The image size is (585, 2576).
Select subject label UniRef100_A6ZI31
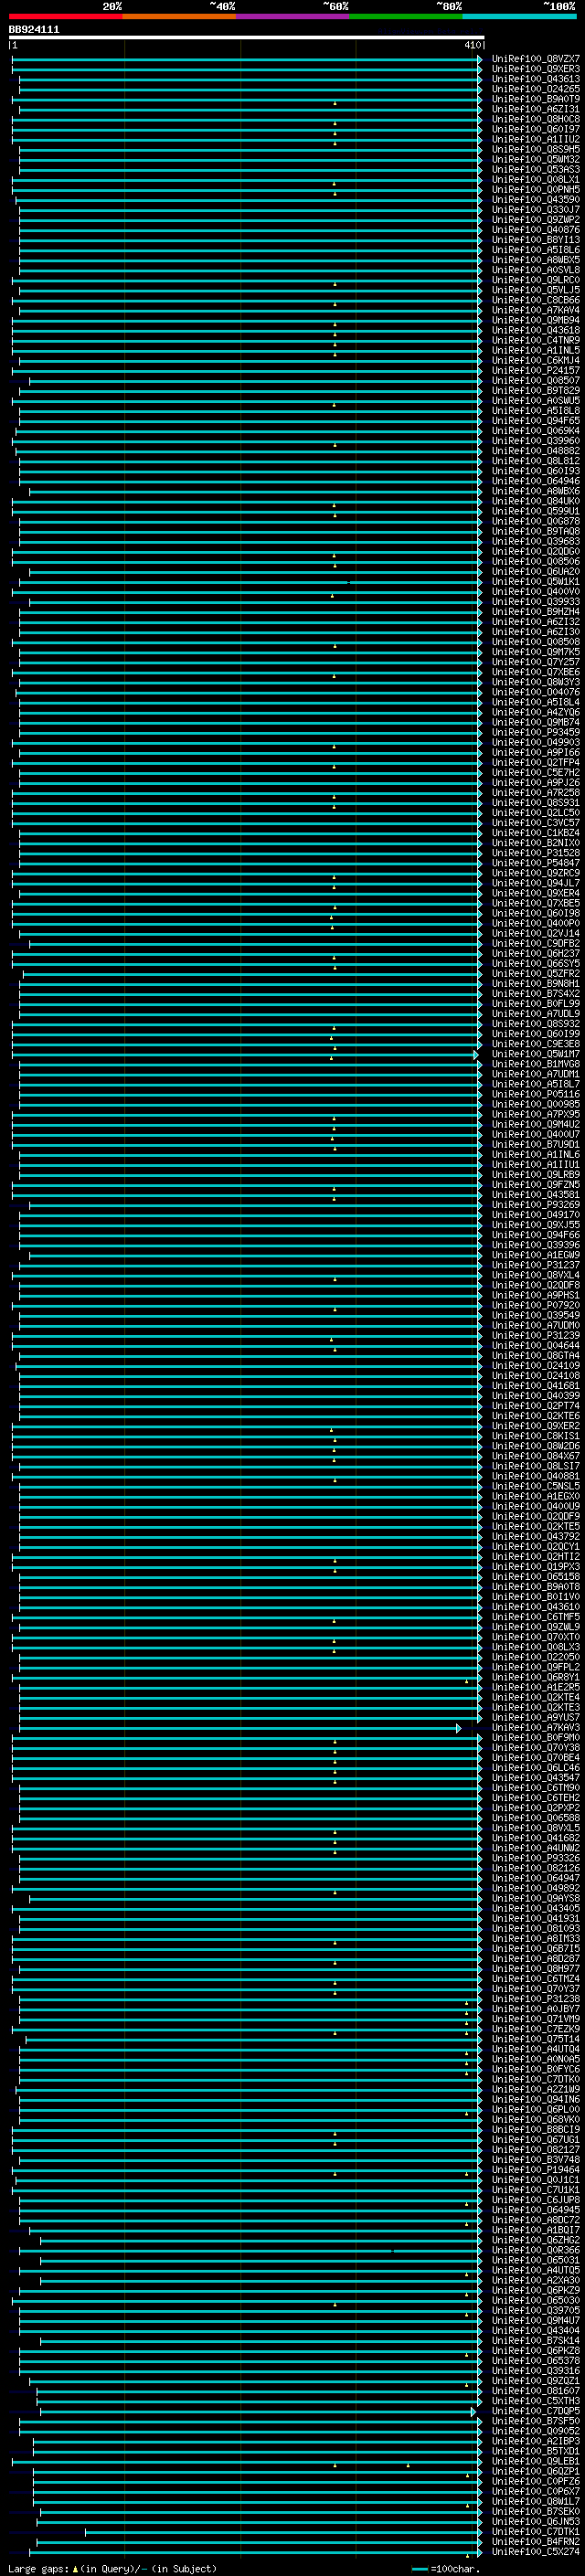coord(536,109)
